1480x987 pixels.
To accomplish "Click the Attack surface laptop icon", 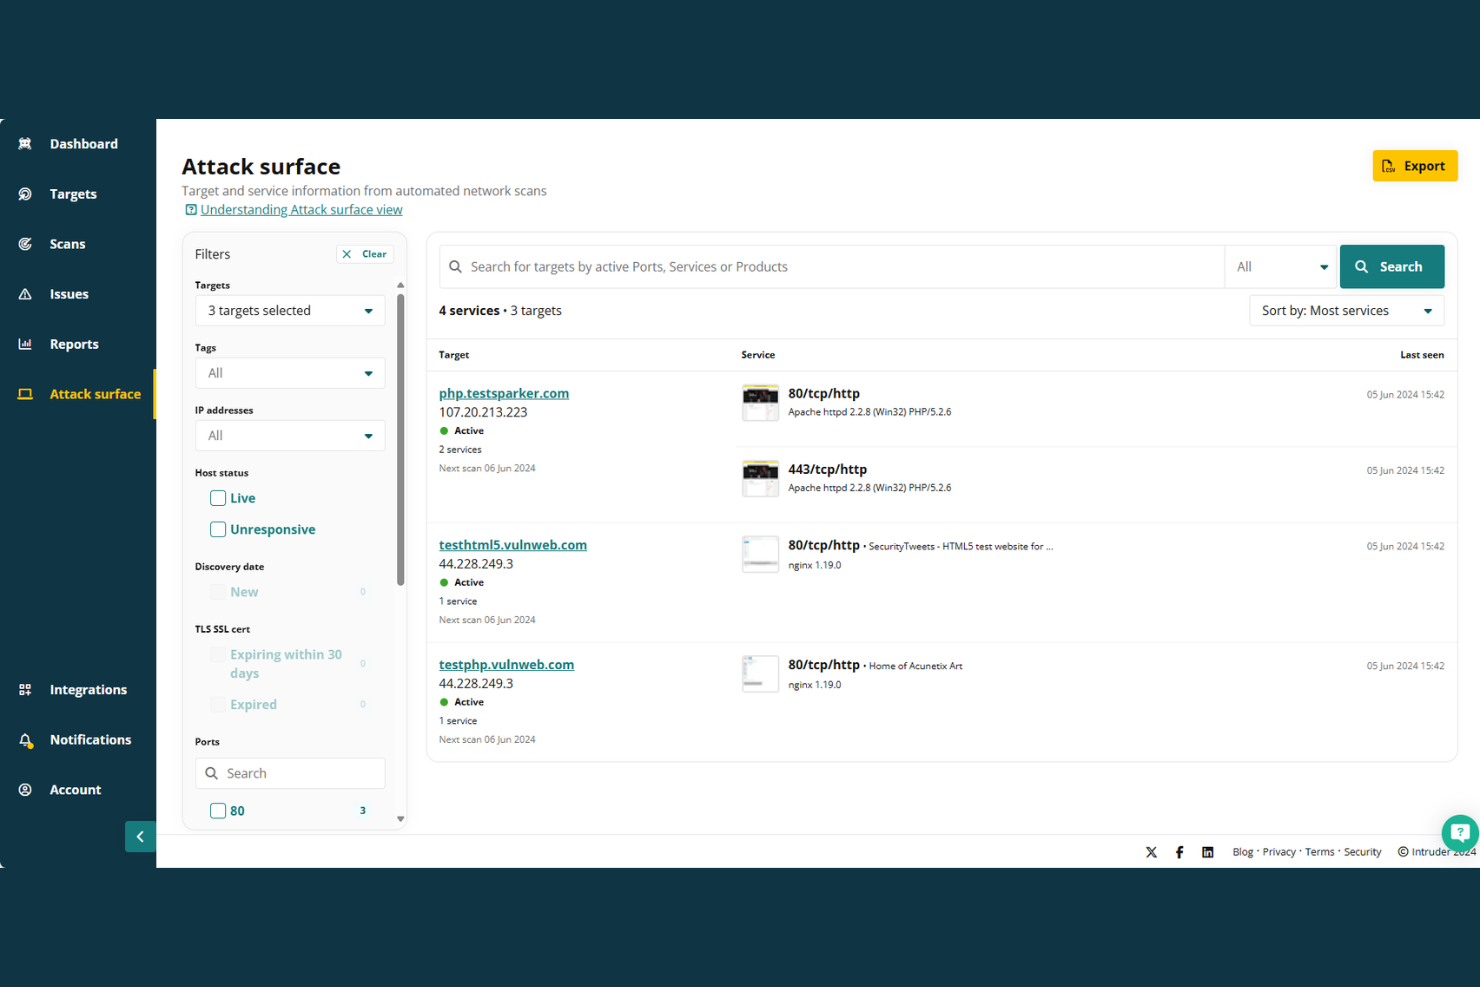I will 25,394.
